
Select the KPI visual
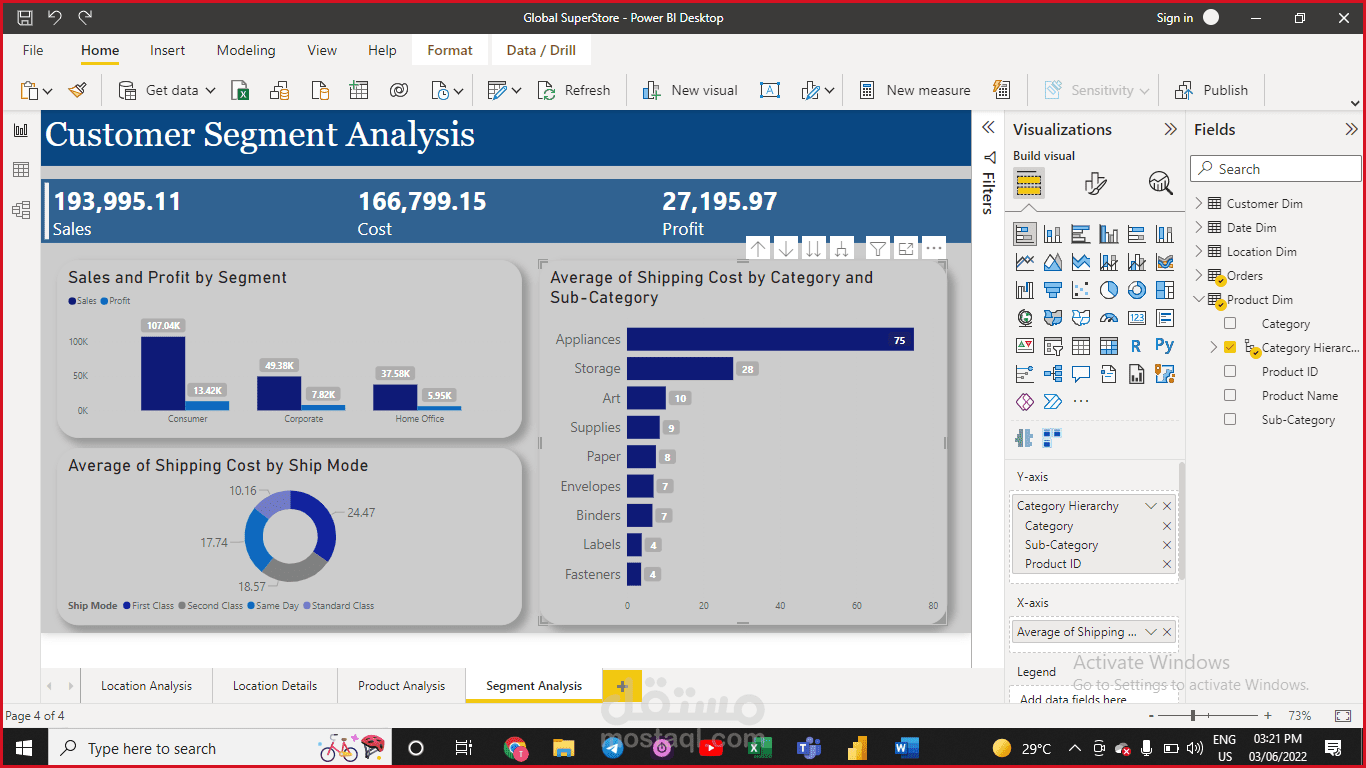point(1025,346)
